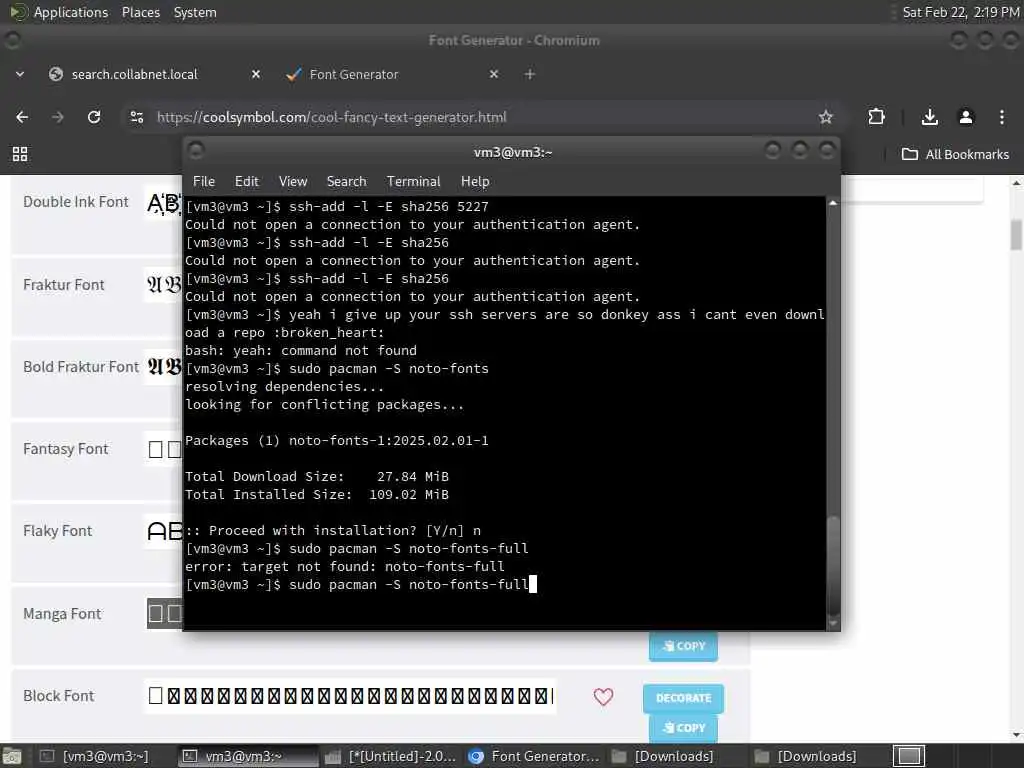Click the Bold Fraktur Font label
Screen dimensions: 1024x768
tap(81, 367)
